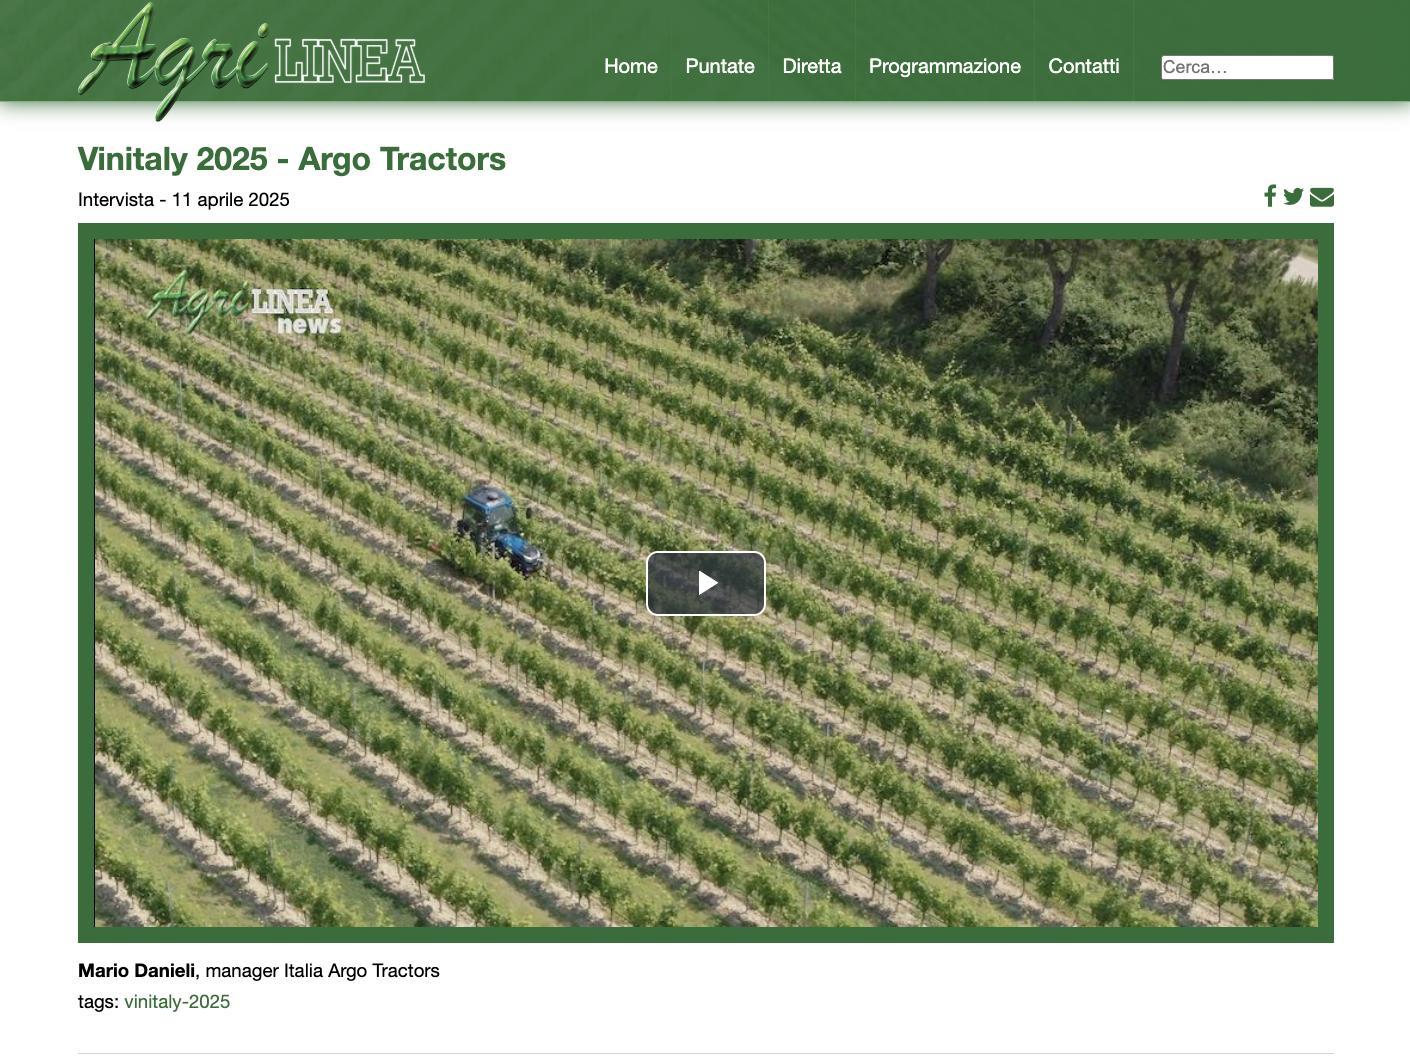Viewport: 1410px width, 1062px height.
Task: Share the video on Facebook
Action: pyautogui.click(x=1270, y=196)
